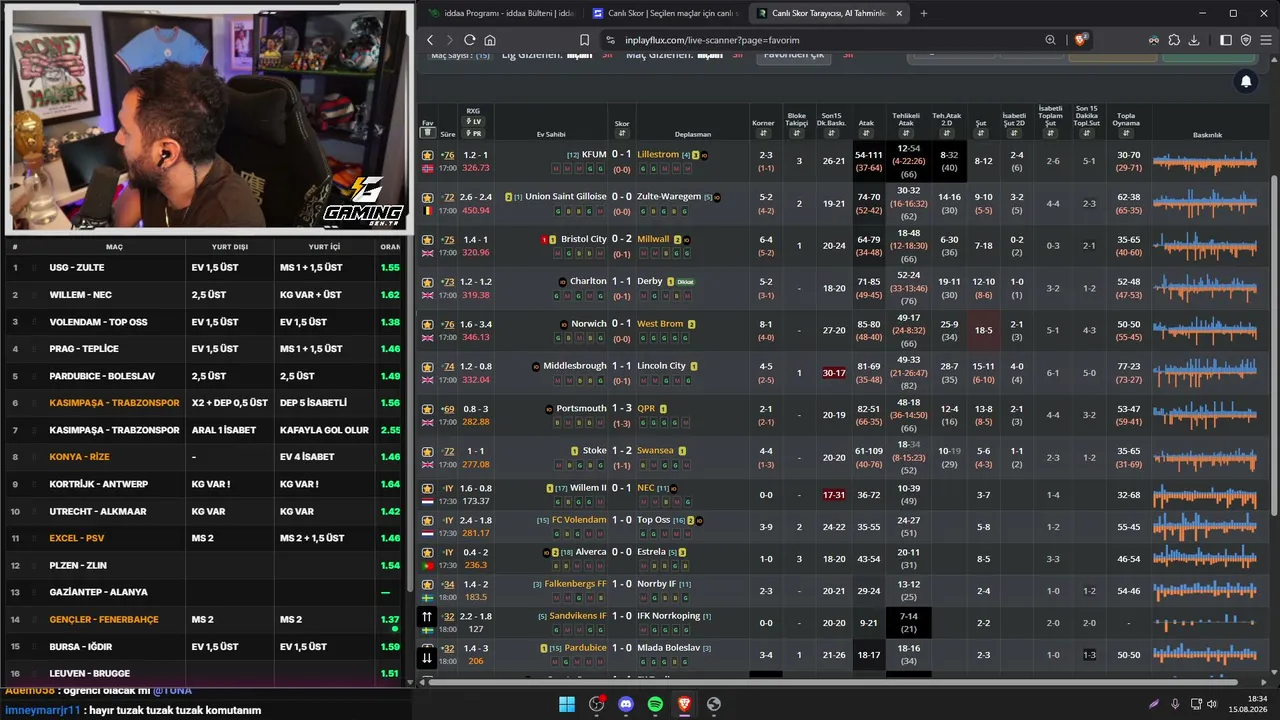The width and height of the screenshot is (1280, 720).
Task: Open the notification bell on the page
Action: click(x=1246, y=82)
